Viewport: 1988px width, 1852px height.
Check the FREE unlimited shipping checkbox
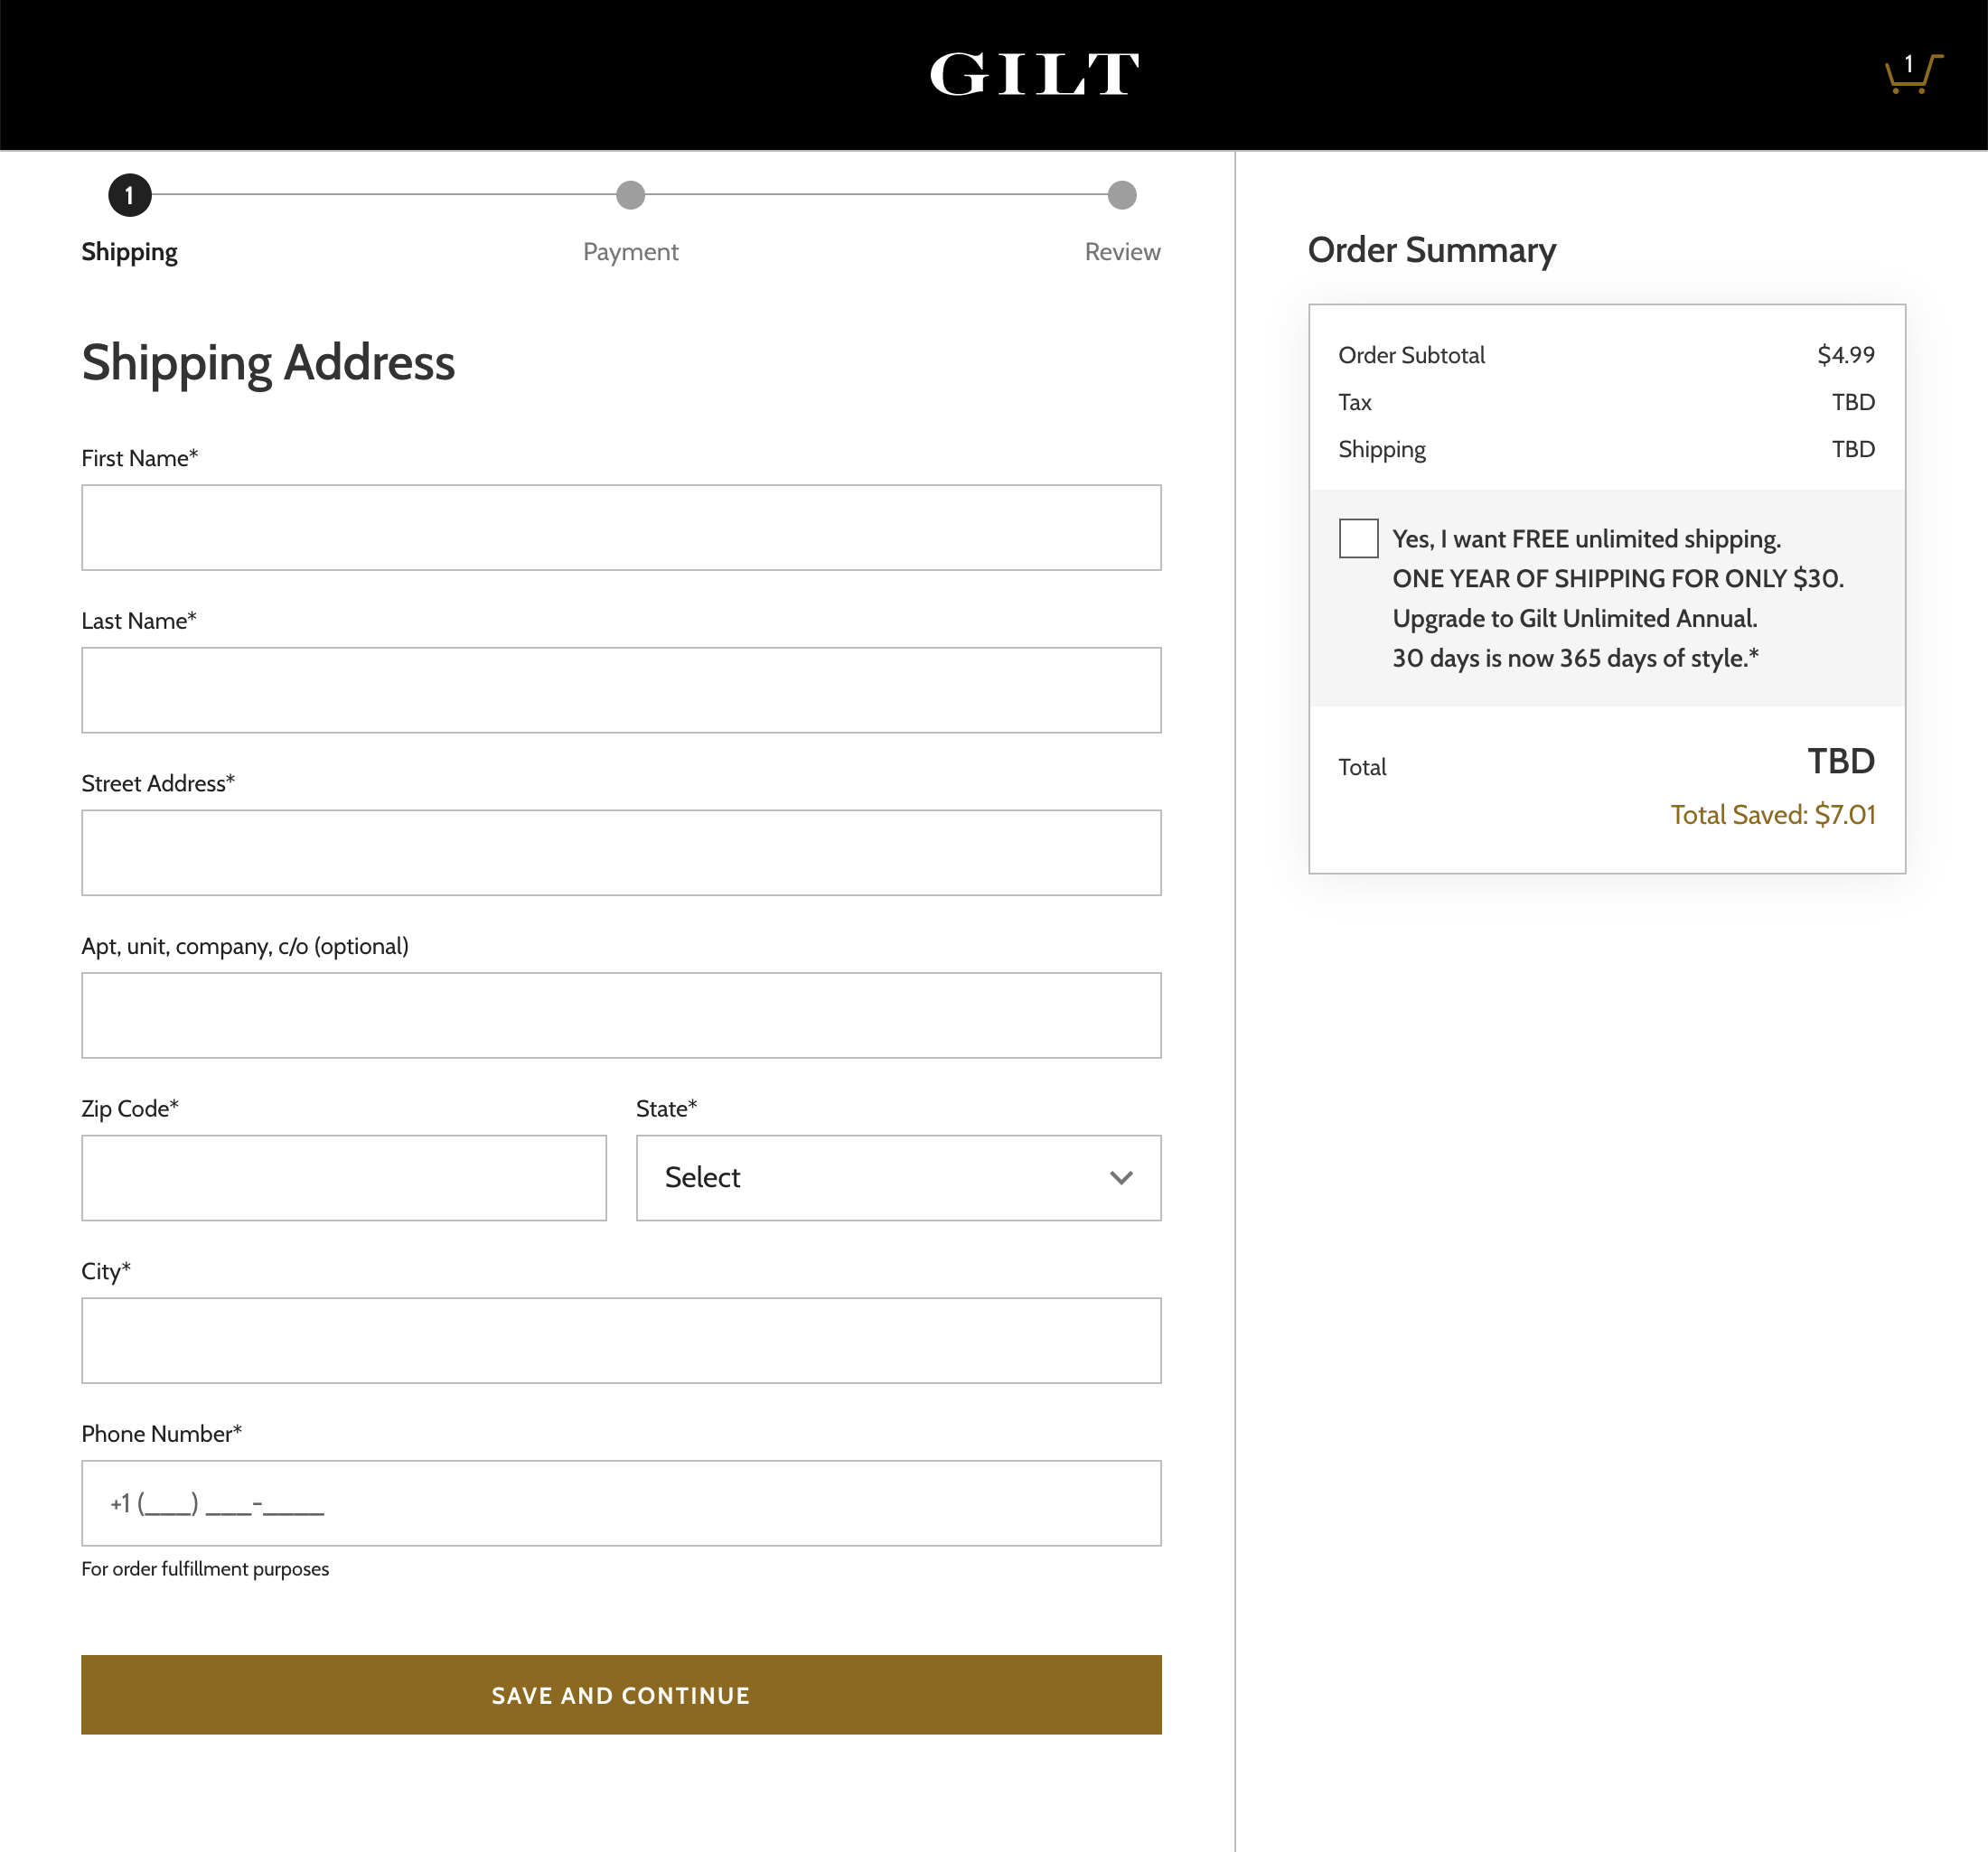[x=1358, y=539]
